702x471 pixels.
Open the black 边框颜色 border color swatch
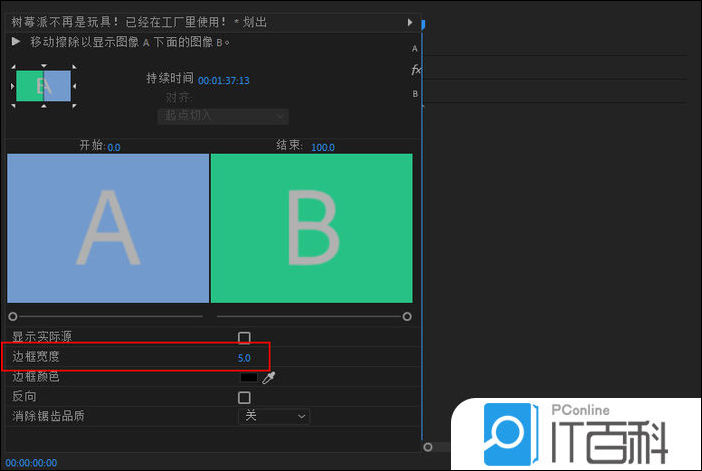click(249, 377)
